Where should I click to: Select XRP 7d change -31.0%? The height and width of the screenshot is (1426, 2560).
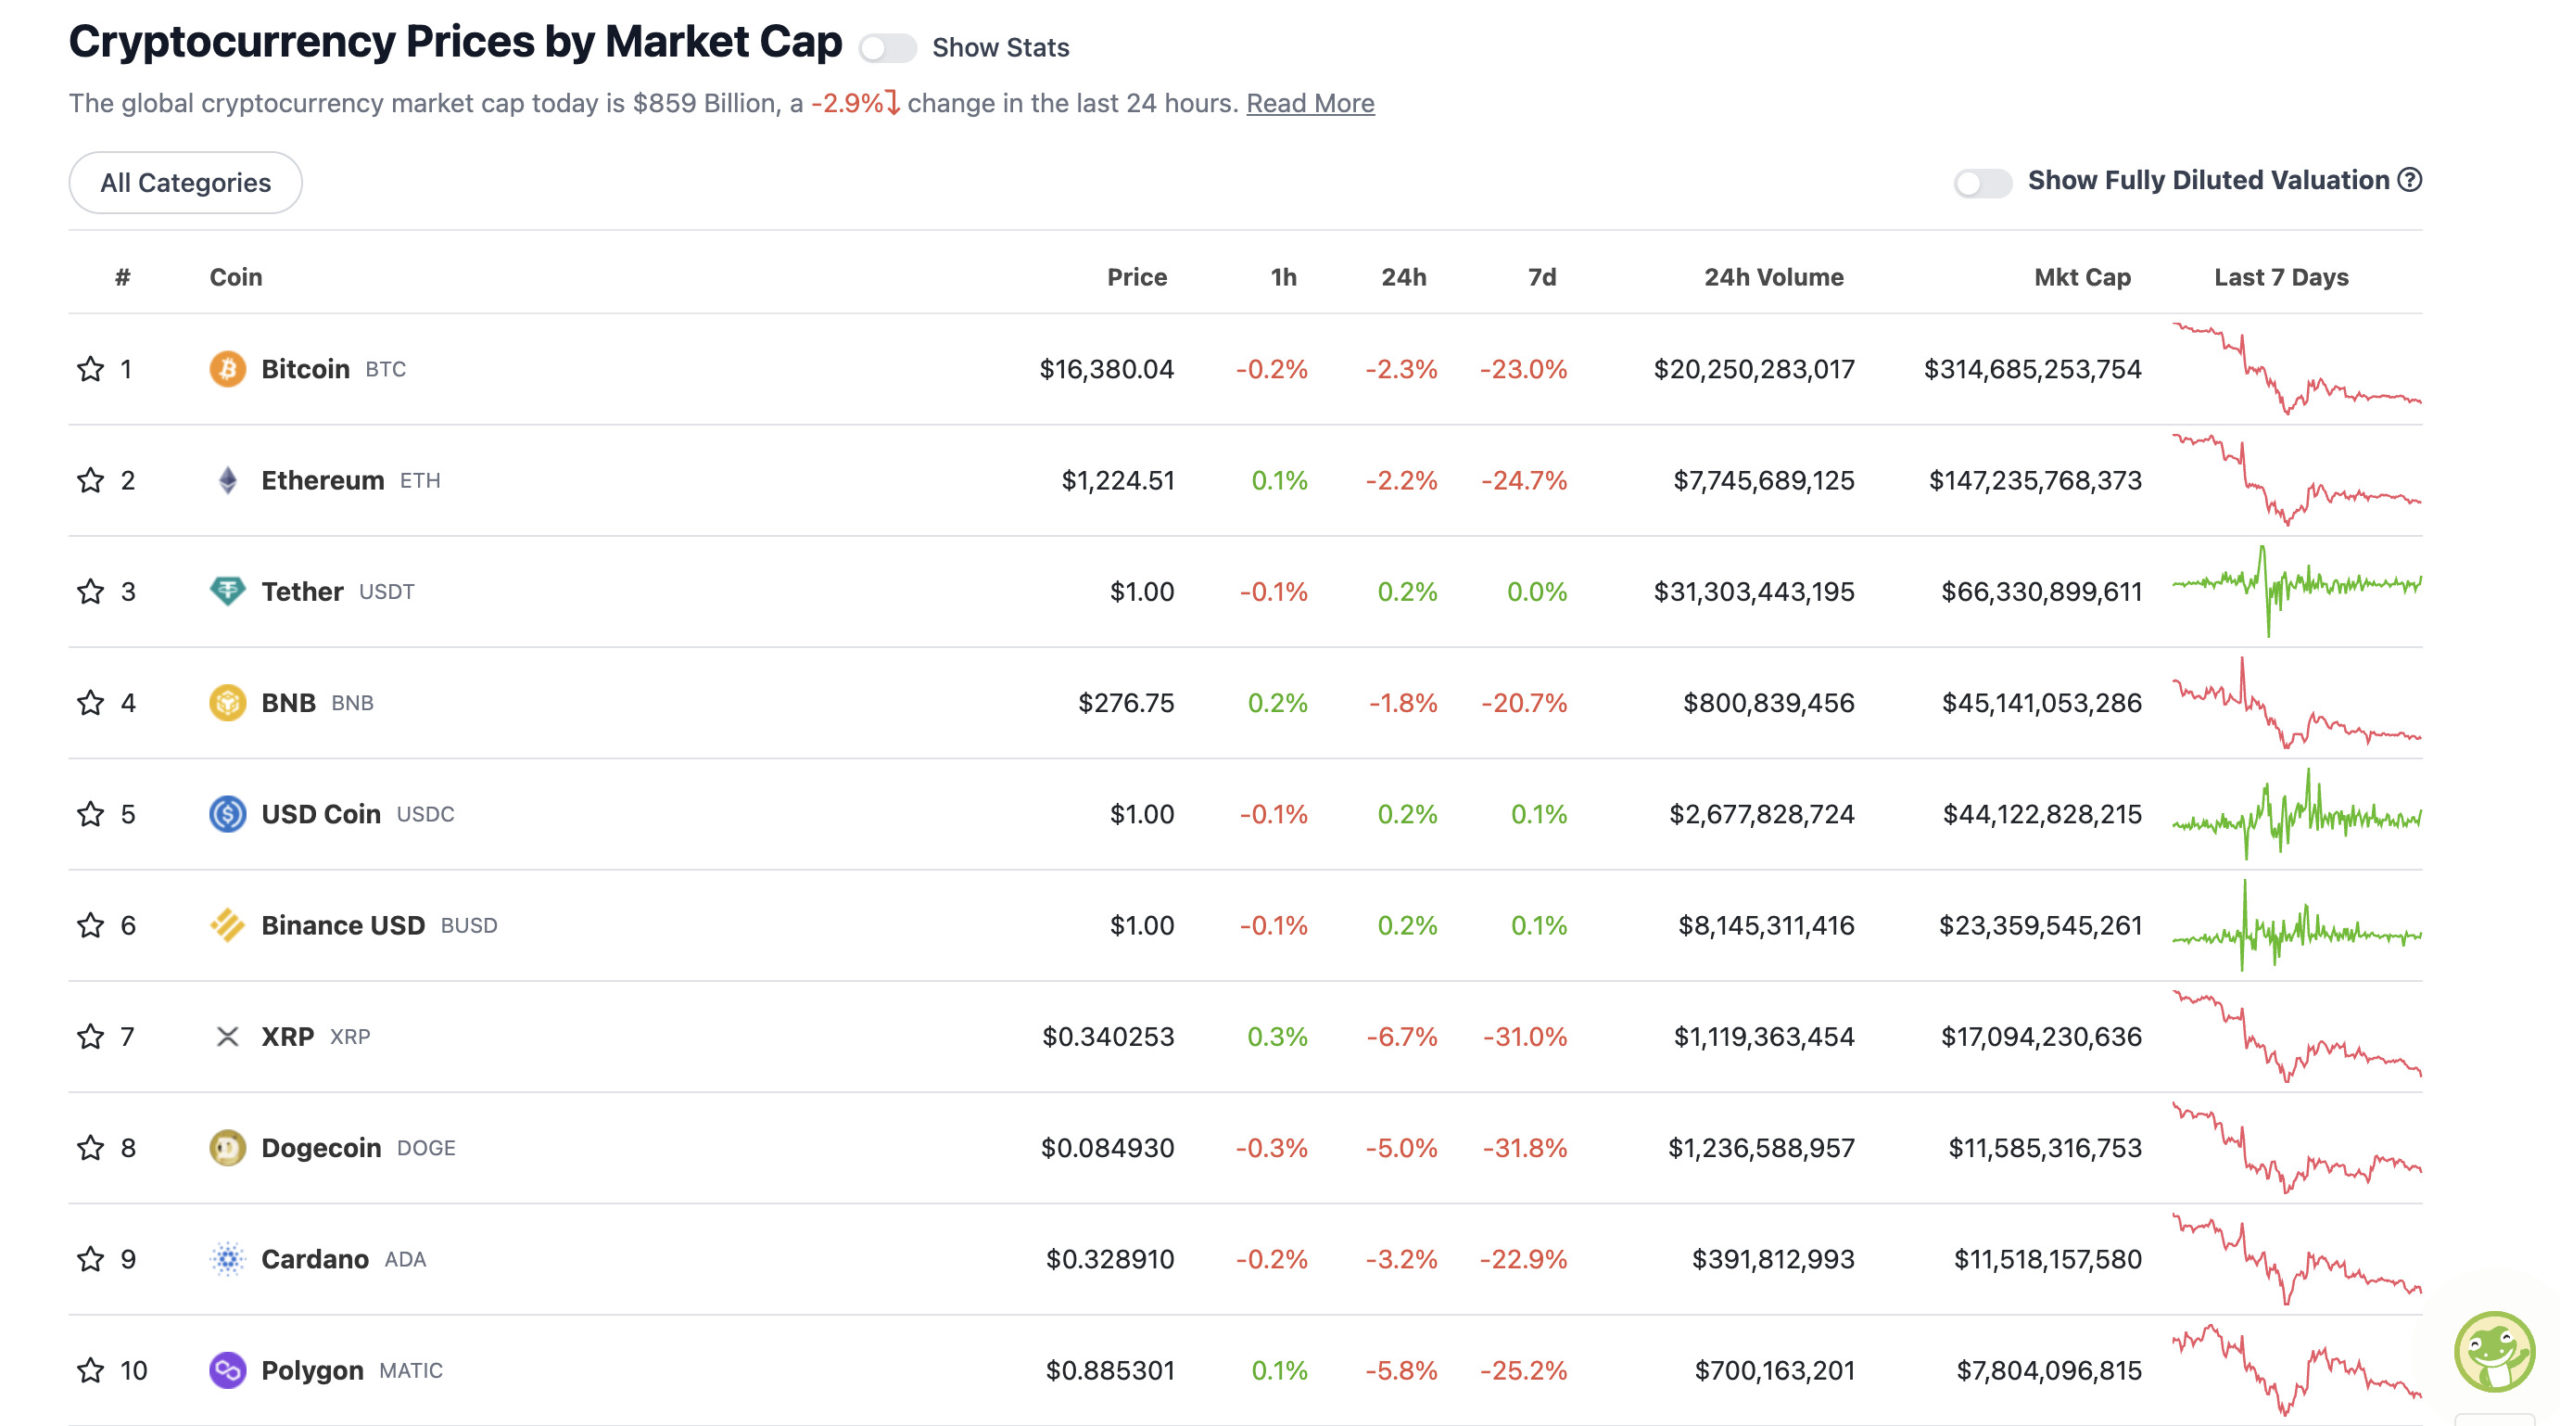point(1525,1036)
